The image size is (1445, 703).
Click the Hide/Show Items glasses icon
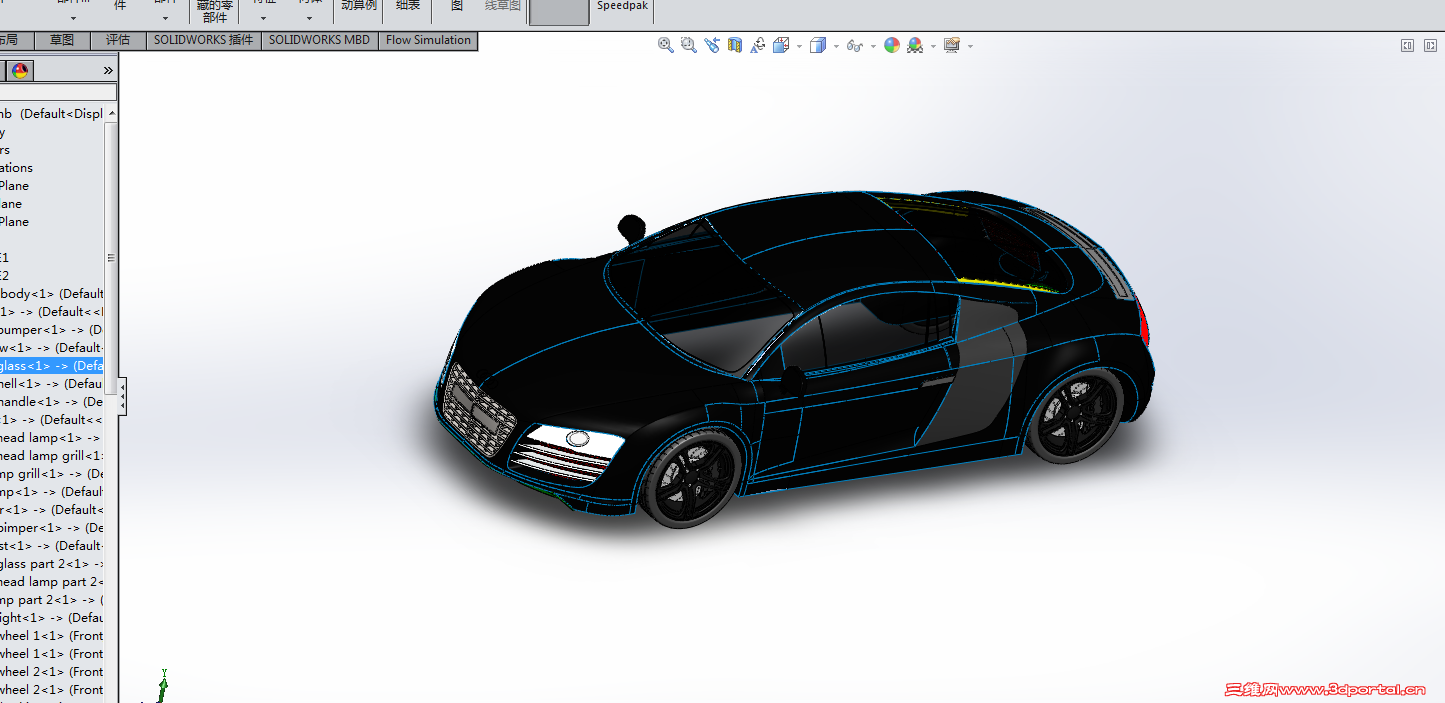(854, 45)
